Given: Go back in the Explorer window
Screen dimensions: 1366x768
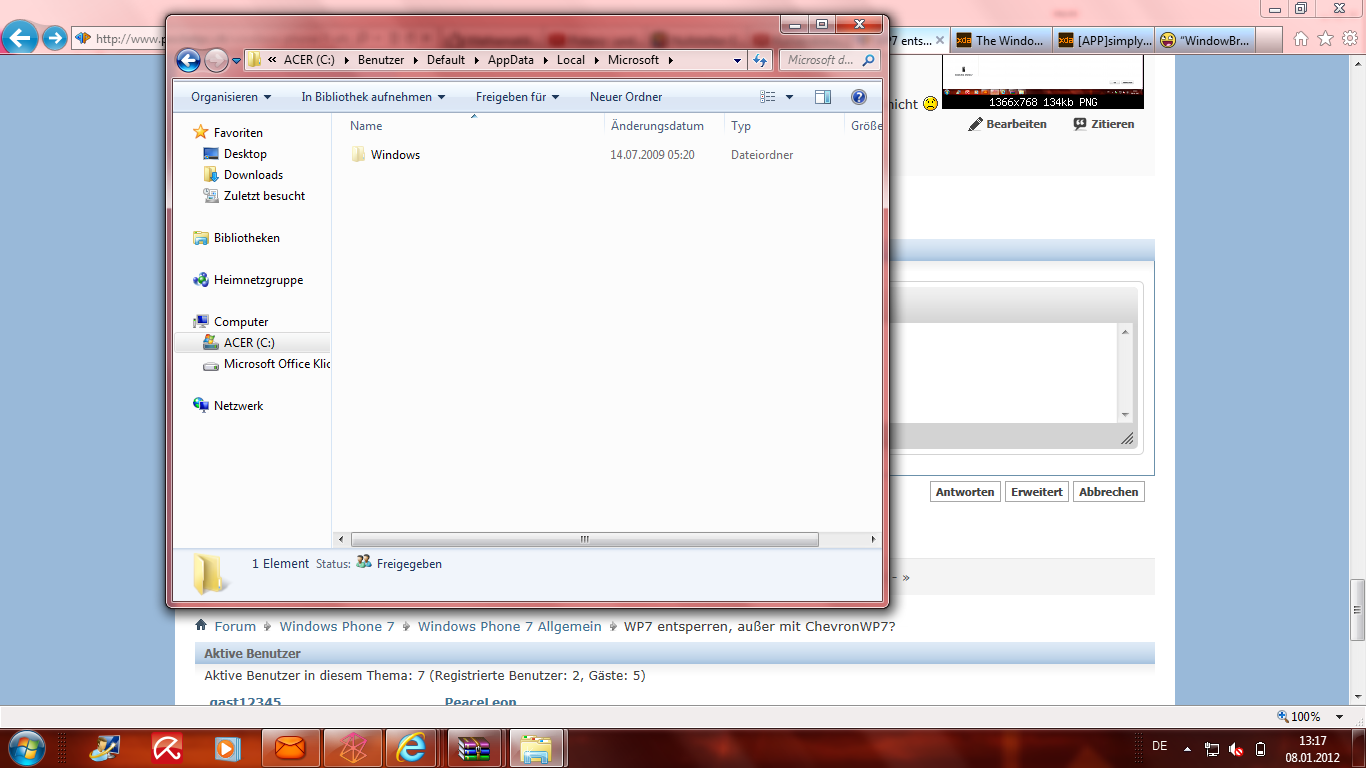Looking at the screenshot, I should click(x=188, y=60).
